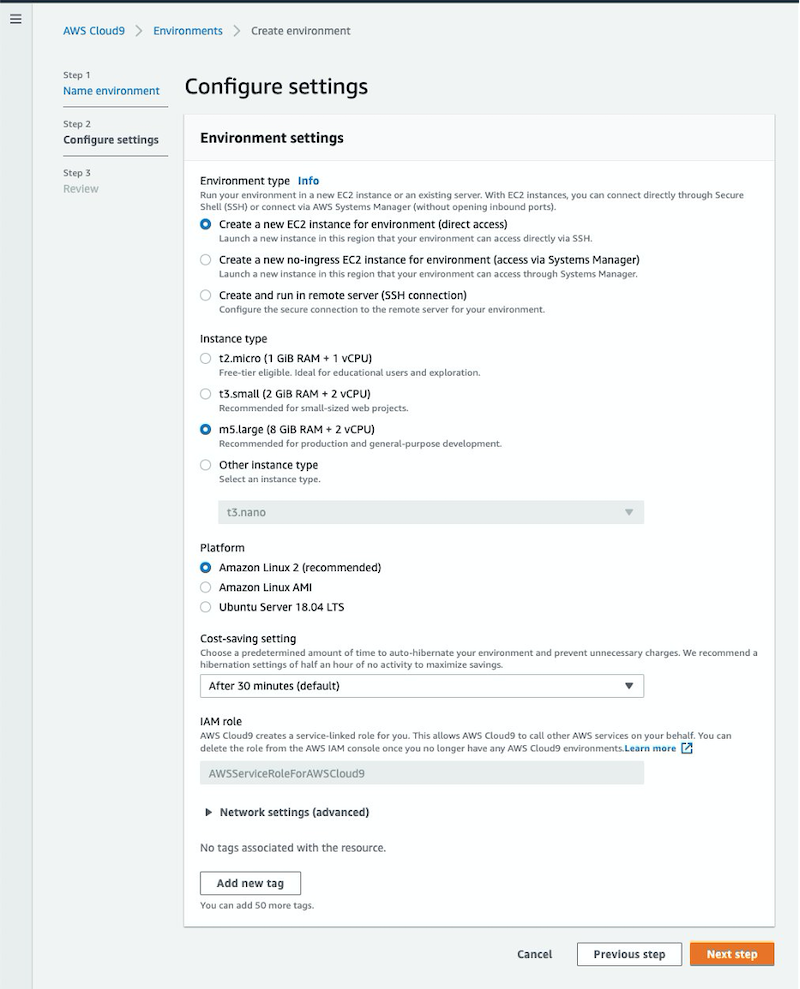Click the dropdown chevron on the t3.nano selector

(x=629, y=511)
